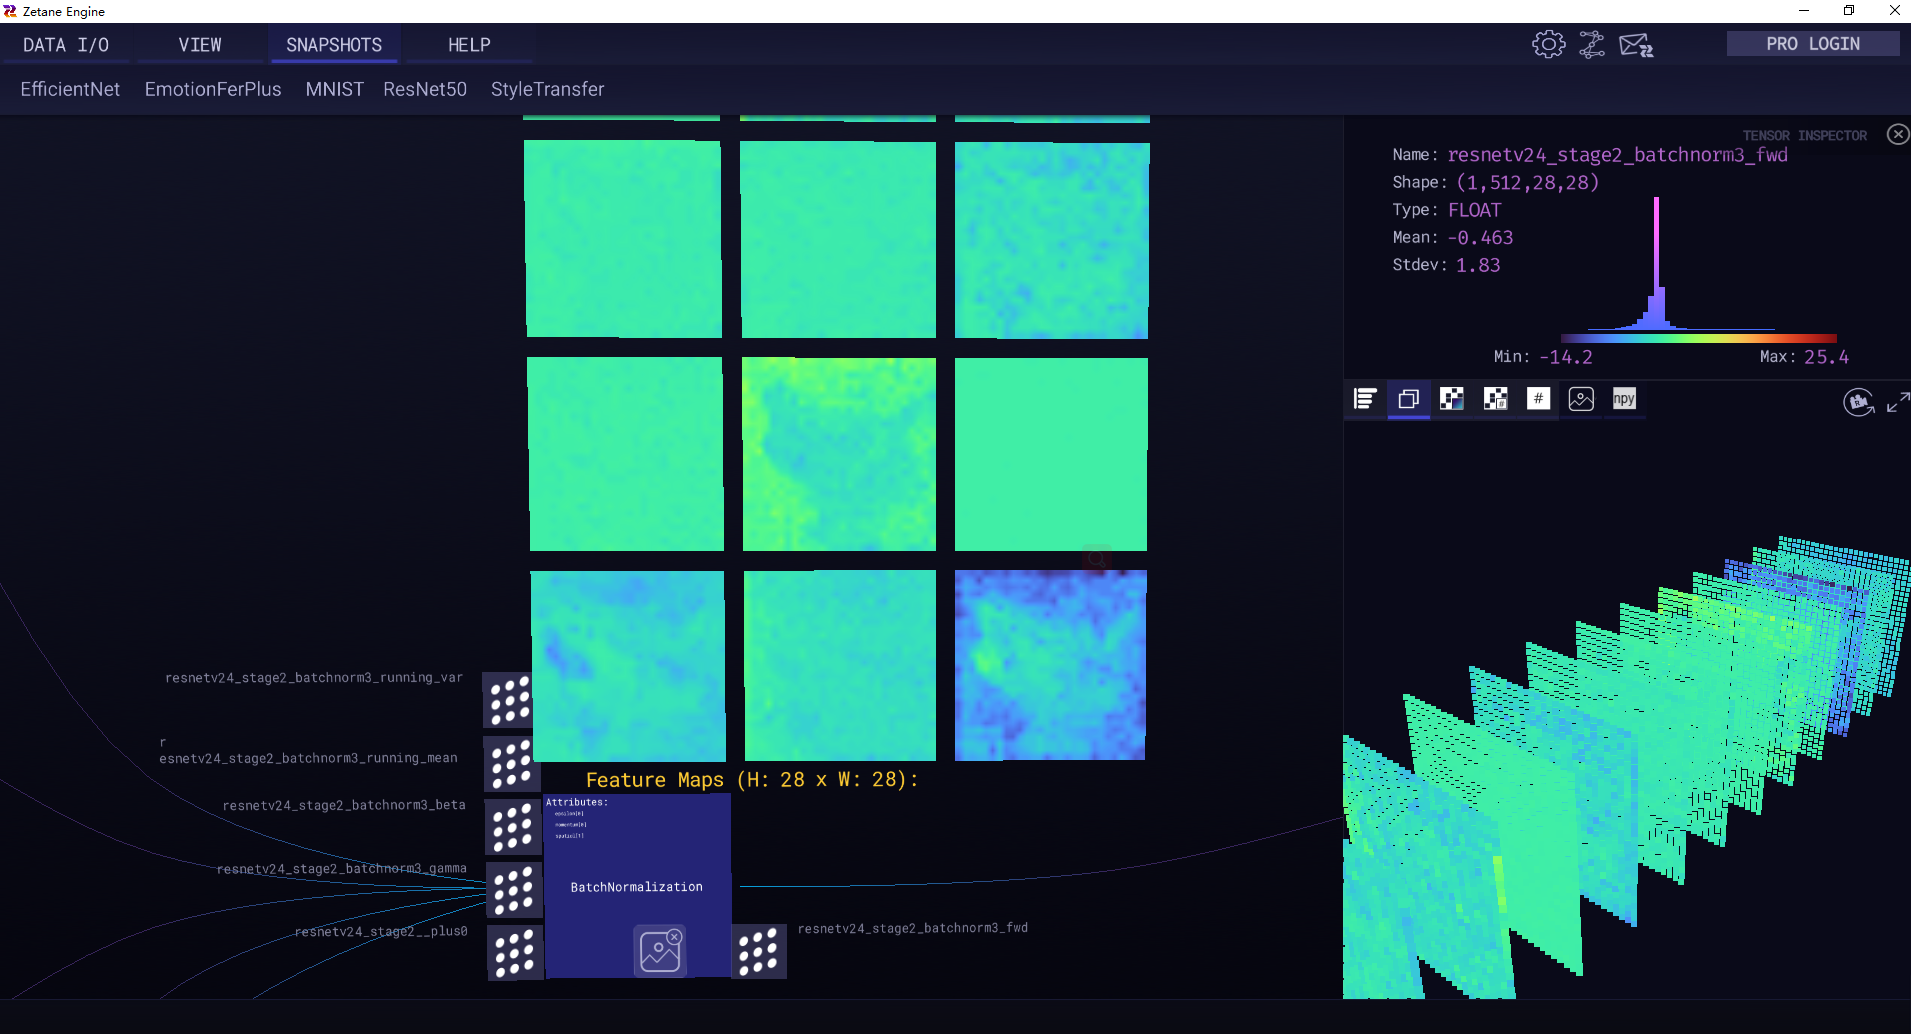Select the list view in the Tensor Inspector
This screenshot has height=1034, width=1911.
tap(1366, 399)
